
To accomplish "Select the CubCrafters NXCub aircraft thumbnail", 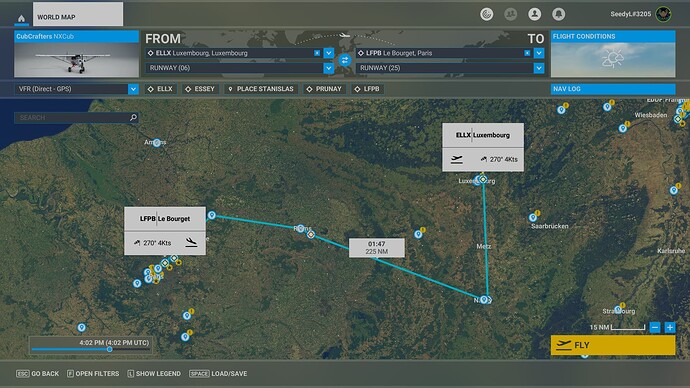I will (77, 54).
